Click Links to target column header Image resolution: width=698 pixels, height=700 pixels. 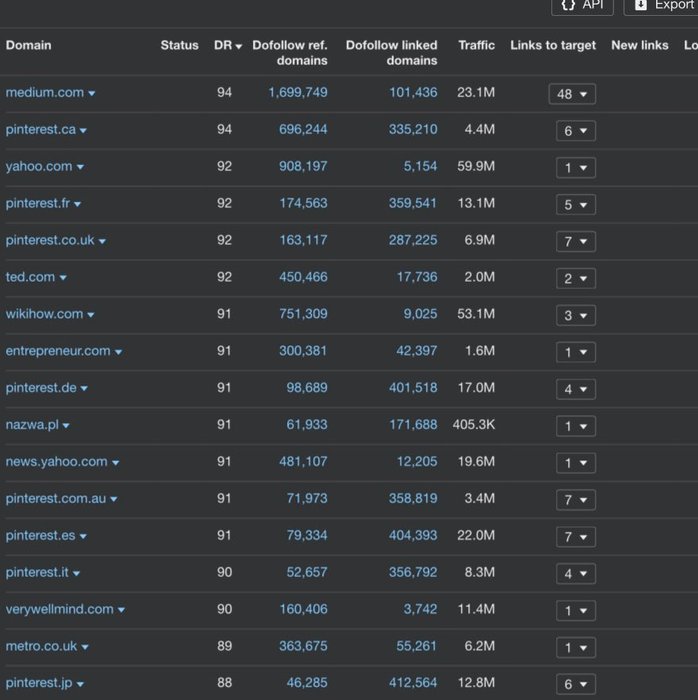[x=552, y=46]
